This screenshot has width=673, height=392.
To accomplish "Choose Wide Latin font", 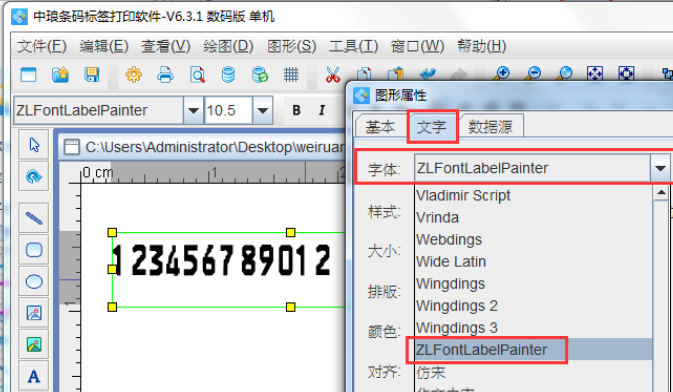I will tap(533, 261).
